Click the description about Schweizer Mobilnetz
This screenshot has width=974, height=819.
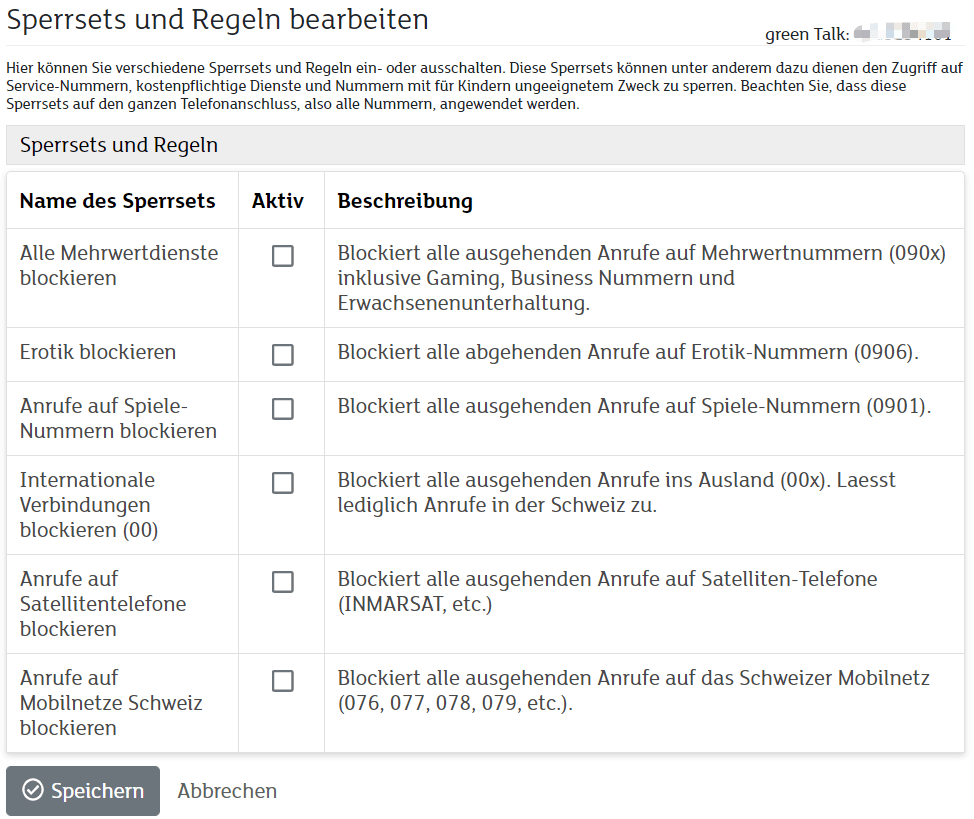coord(633,690)
